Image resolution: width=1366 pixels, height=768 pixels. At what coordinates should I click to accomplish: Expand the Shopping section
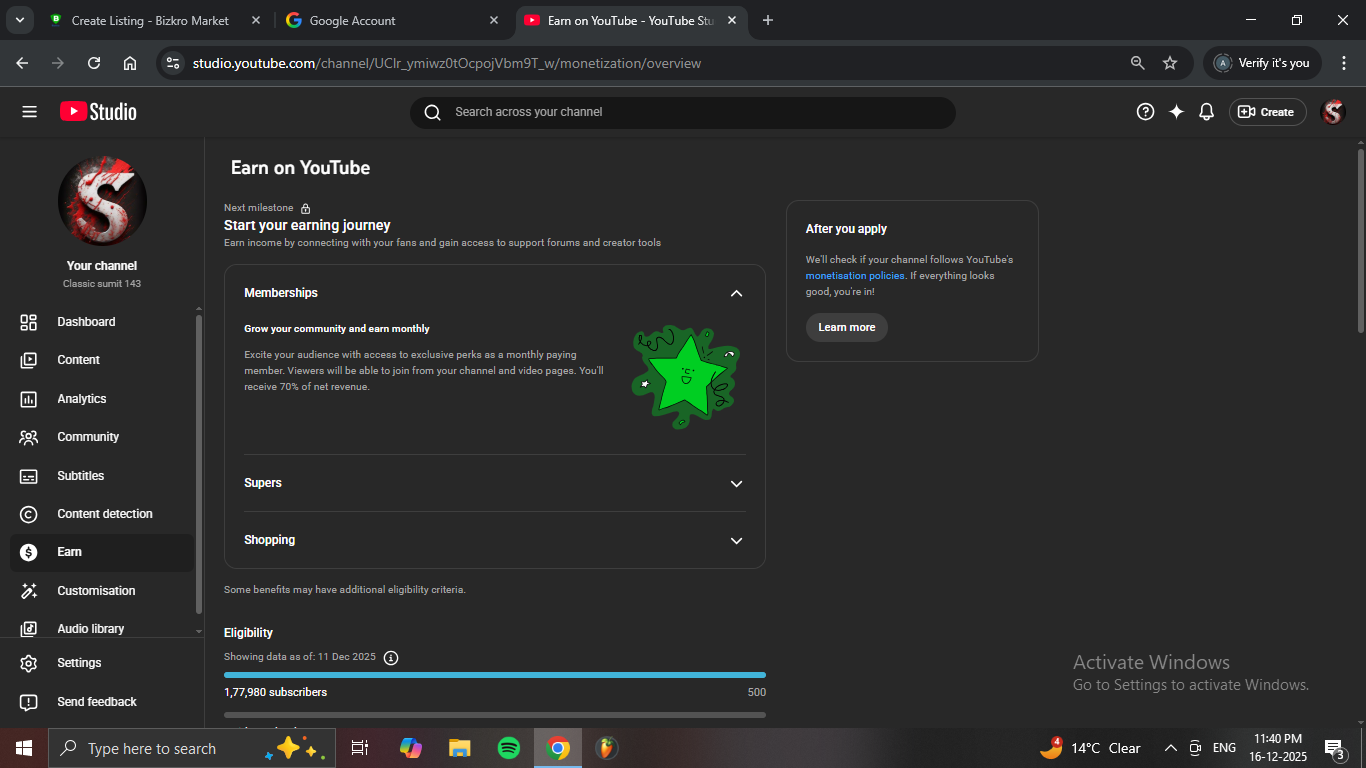point(736,540)
